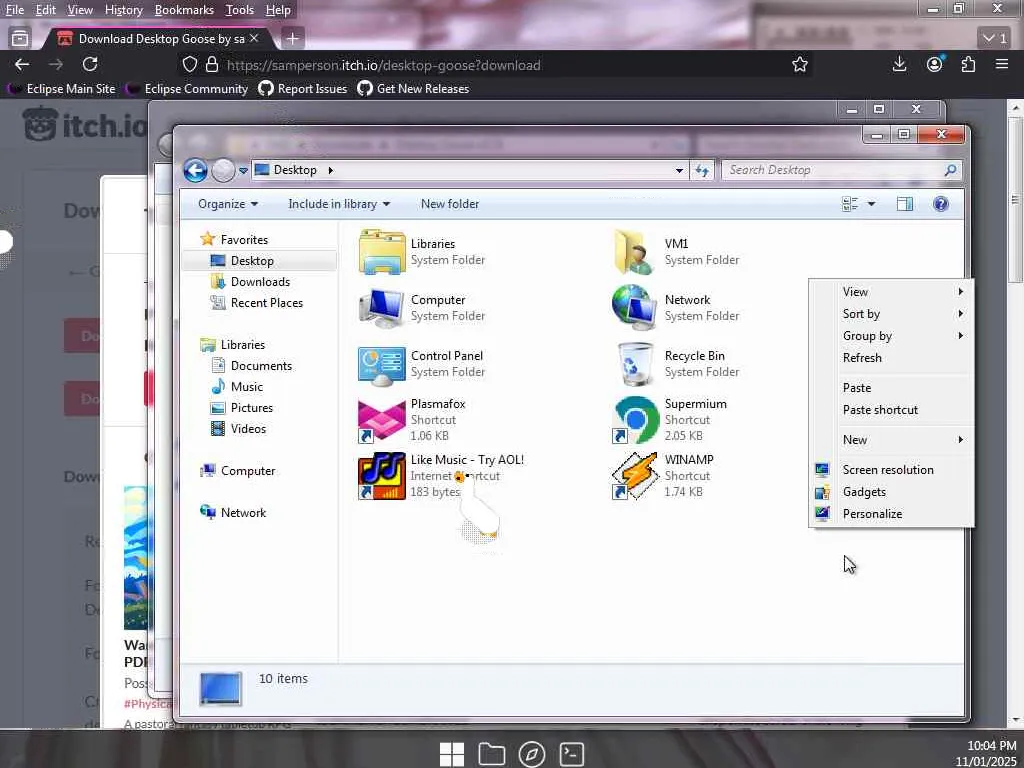The width and height of the screenshot is (1024, 768).
Task: Open the History menu in Firefox
Action: (123, 10)
